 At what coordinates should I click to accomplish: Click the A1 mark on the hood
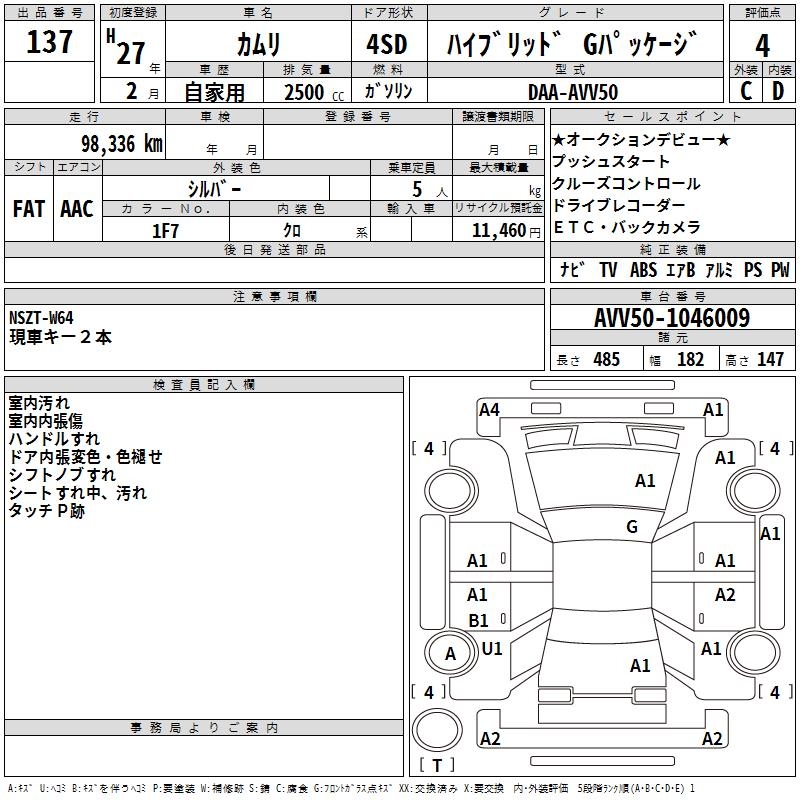(645, 481)
